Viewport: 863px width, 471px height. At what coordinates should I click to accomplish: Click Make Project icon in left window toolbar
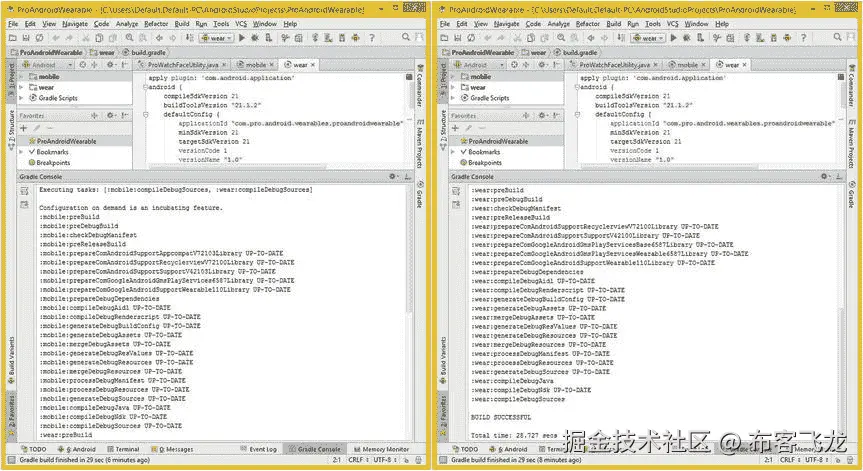(189, 38)
